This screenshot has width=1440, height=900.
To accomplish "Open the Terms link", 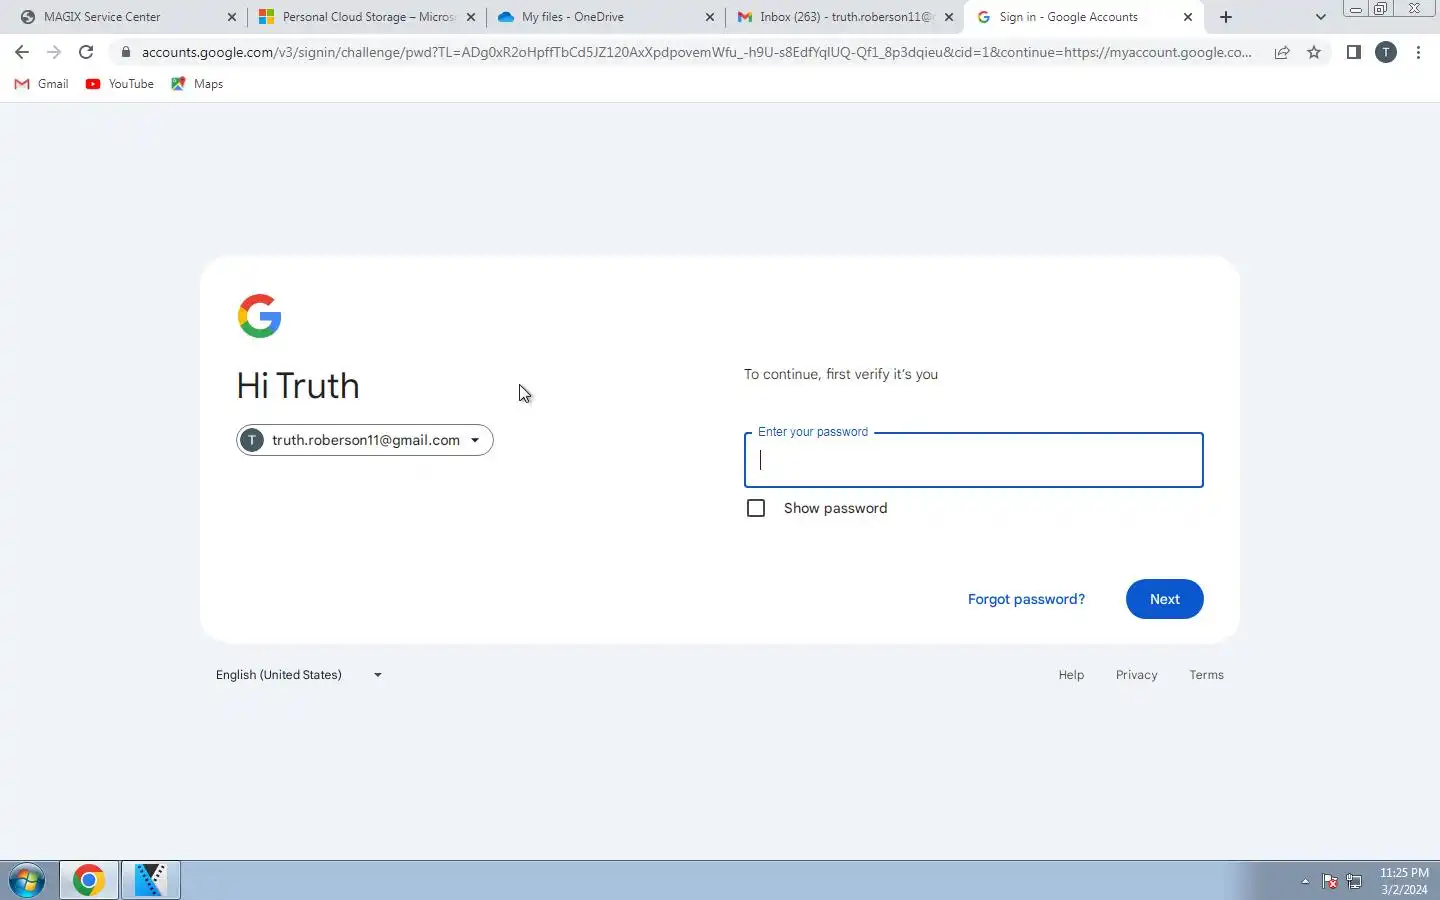I will [1206, 675].
